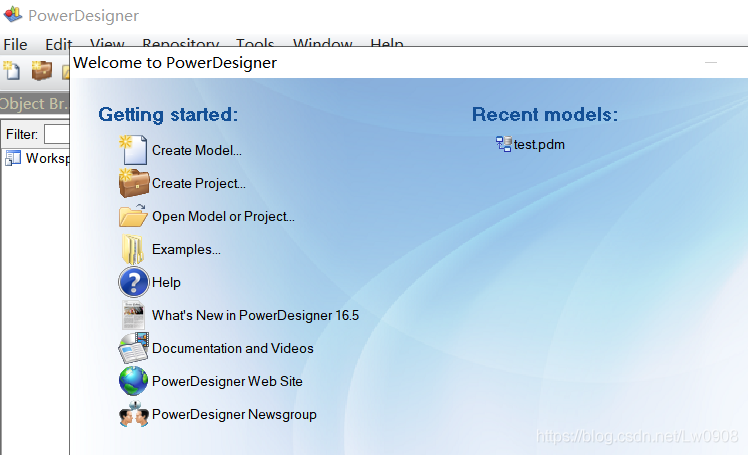Click the Examples folder icon
The image size is (748, 455).
(133, 249)
